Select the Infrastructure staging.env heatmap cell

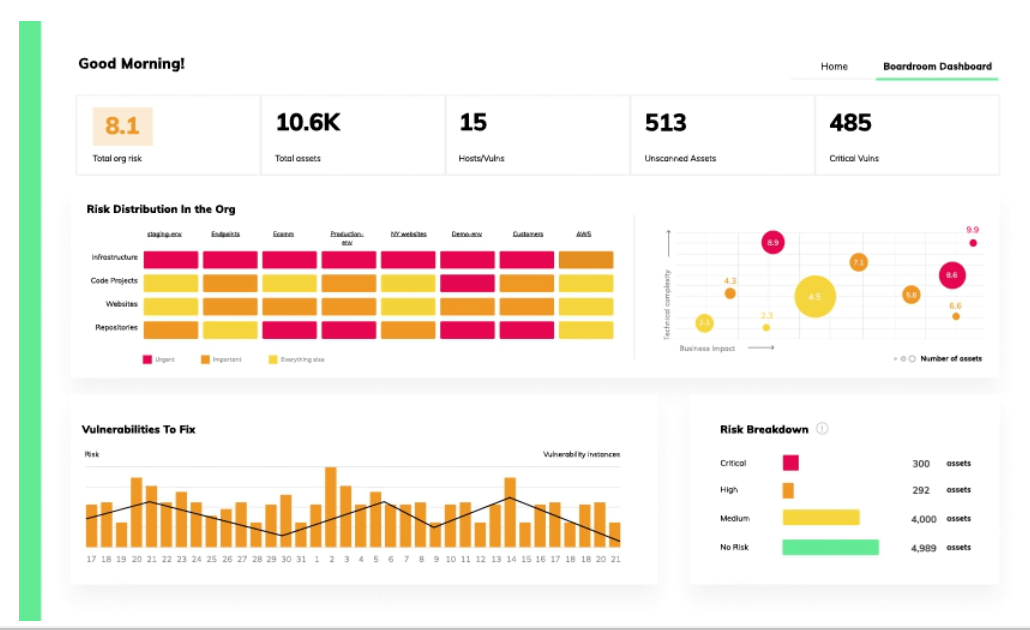pyautogui.click(x=171, y=259)
